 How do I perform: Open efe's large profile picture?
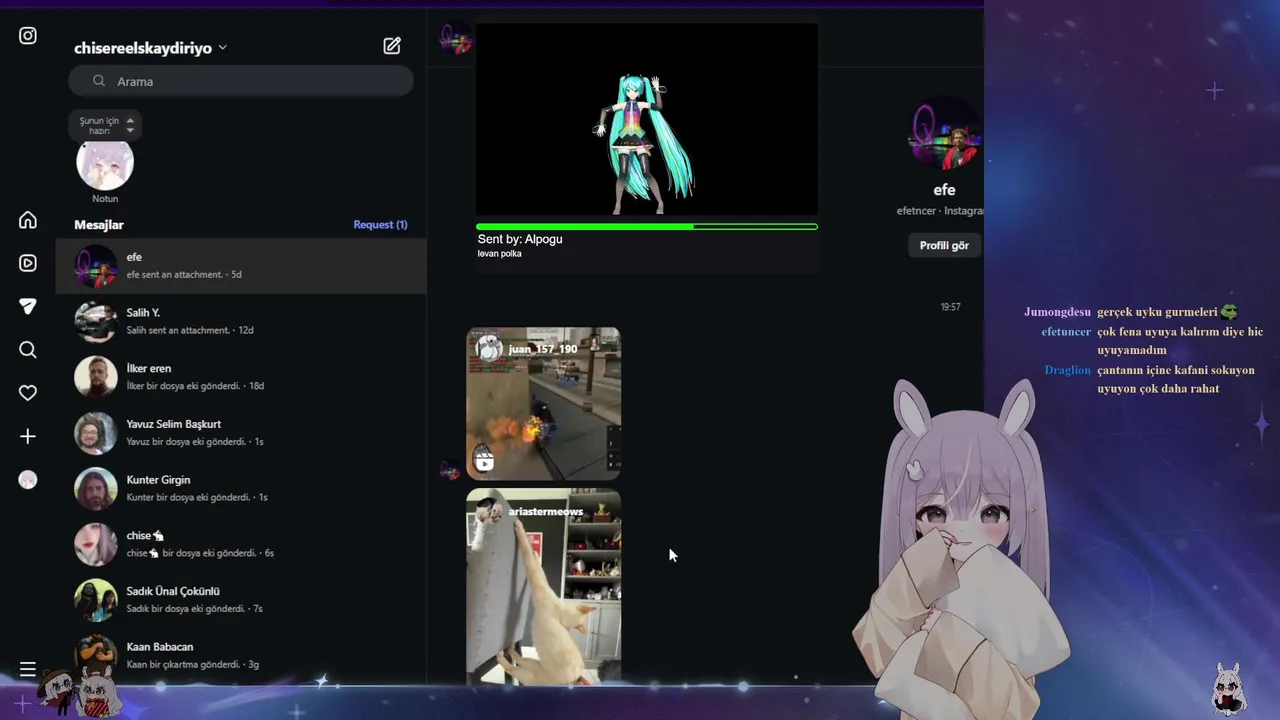pos(945,133)
